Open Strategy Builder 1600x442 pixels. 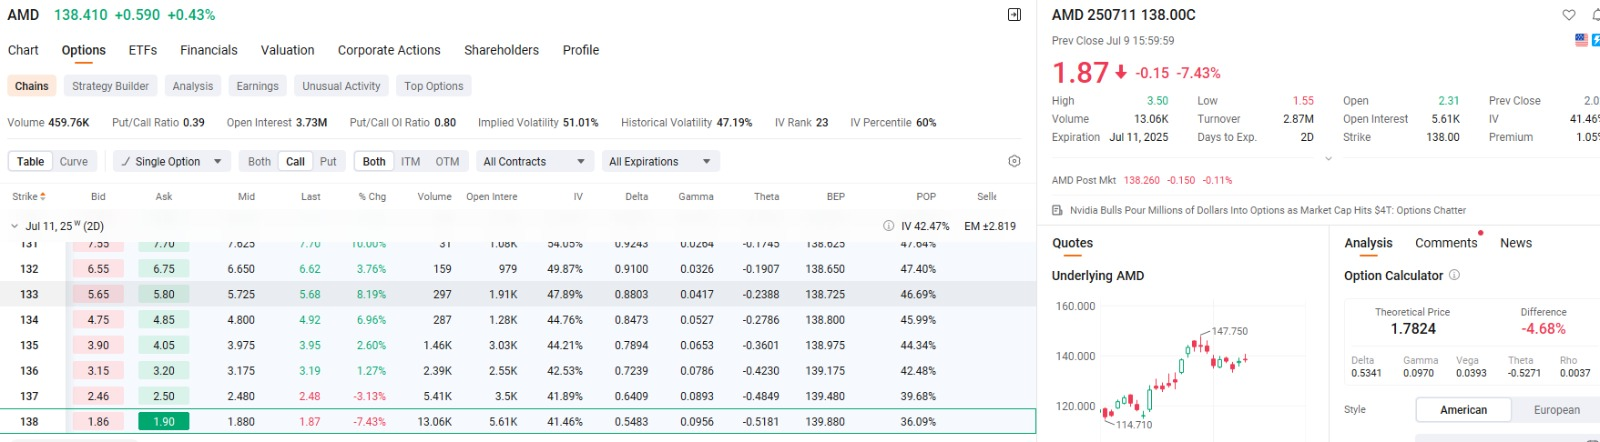pos(110,86)
